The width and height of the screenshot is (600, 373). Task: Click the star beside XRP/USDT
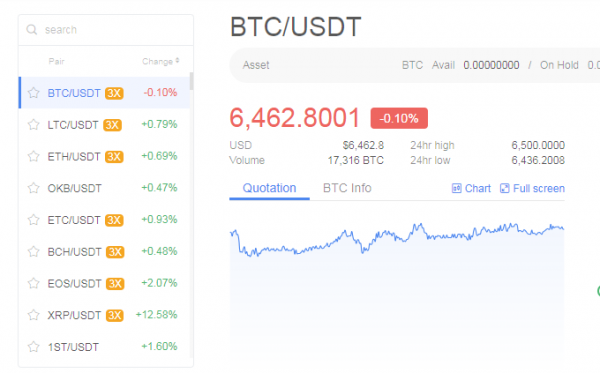click(x=34, y=315)
